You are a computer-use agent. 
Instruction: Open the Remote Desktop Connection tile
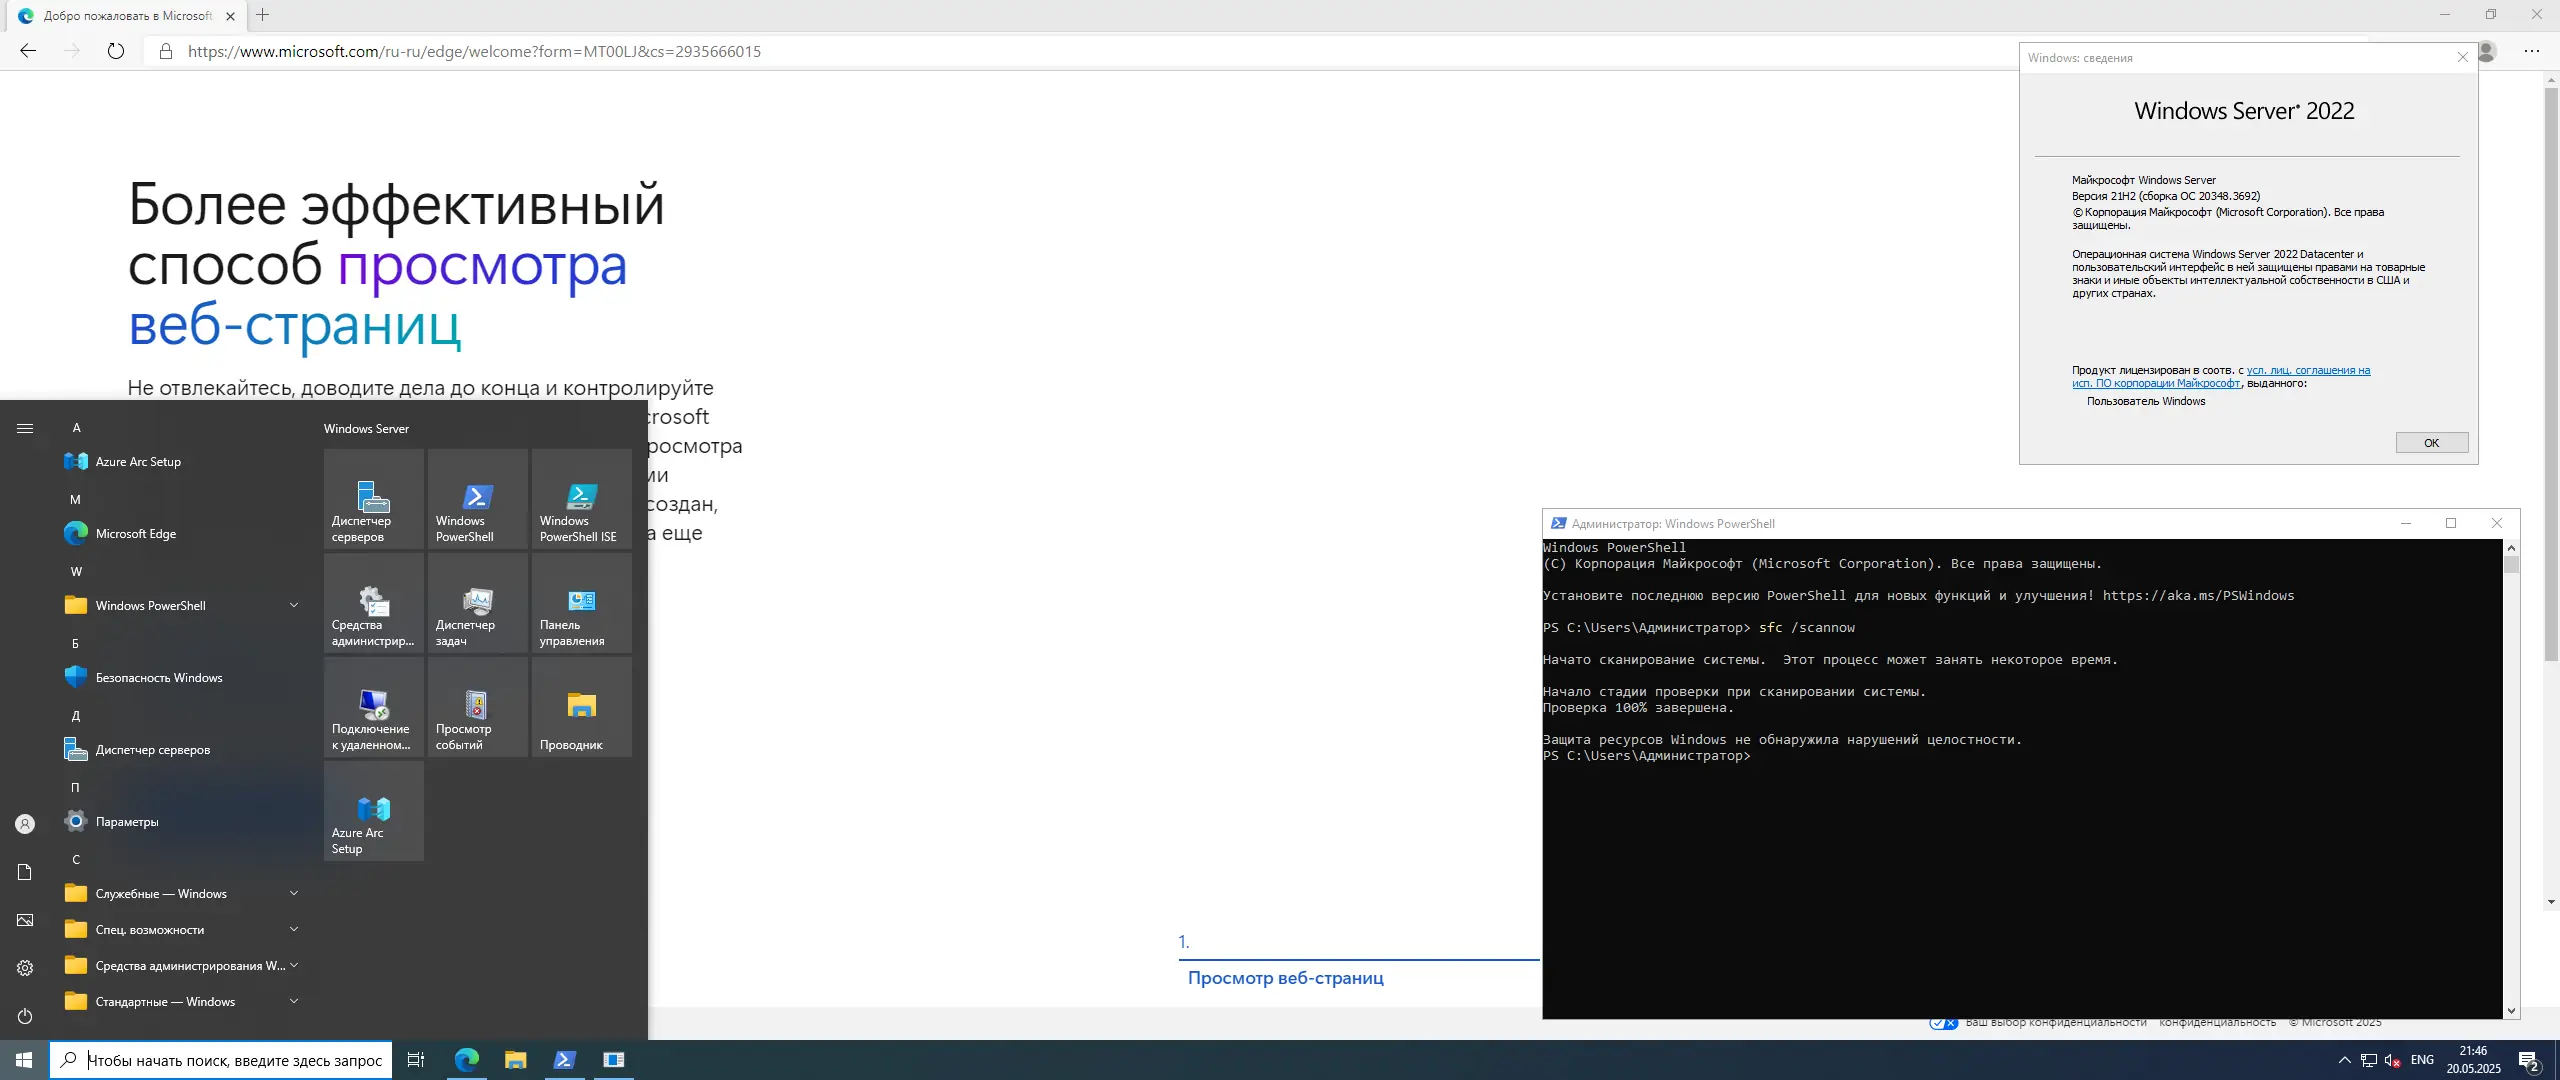[x=373, y=707]
